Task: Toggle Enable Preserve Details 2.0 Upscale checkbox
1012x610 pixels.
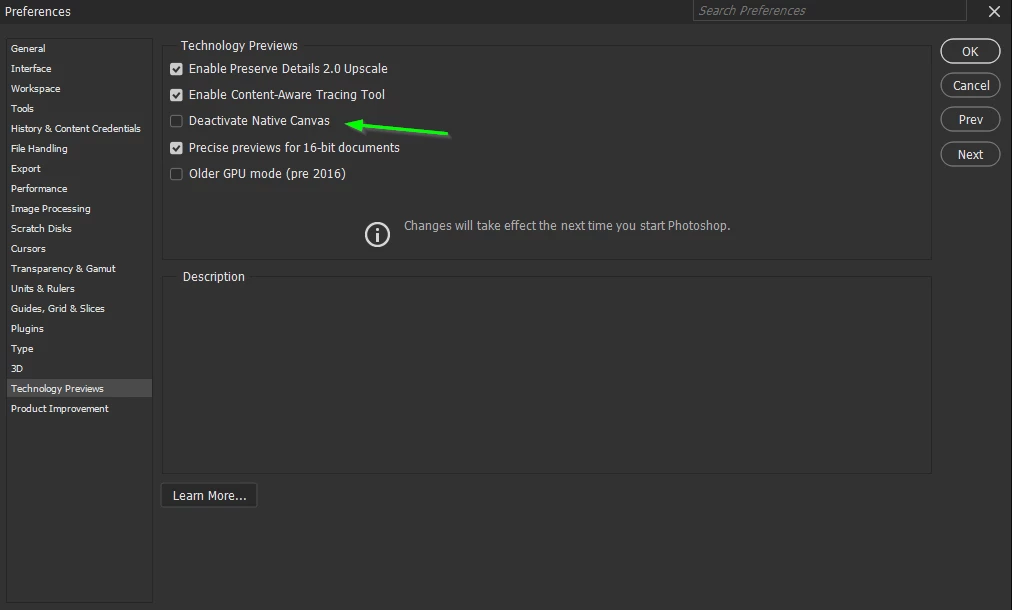Action: (176, 68)
